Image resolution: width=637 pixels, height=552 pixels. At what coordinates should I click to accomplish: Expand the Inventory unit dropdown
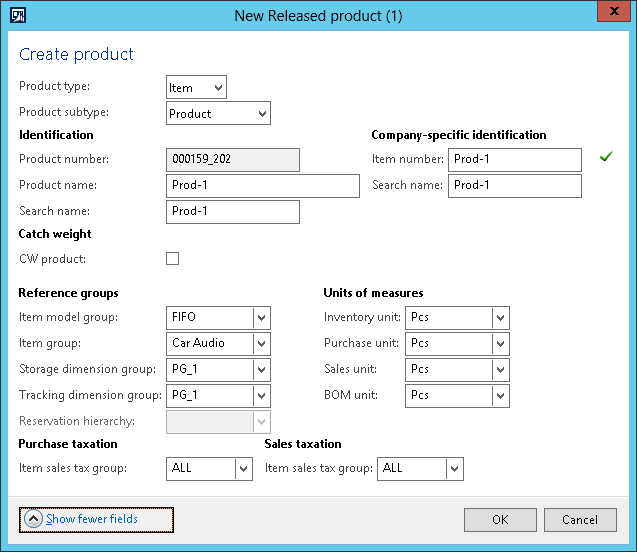tap(500, 318)
